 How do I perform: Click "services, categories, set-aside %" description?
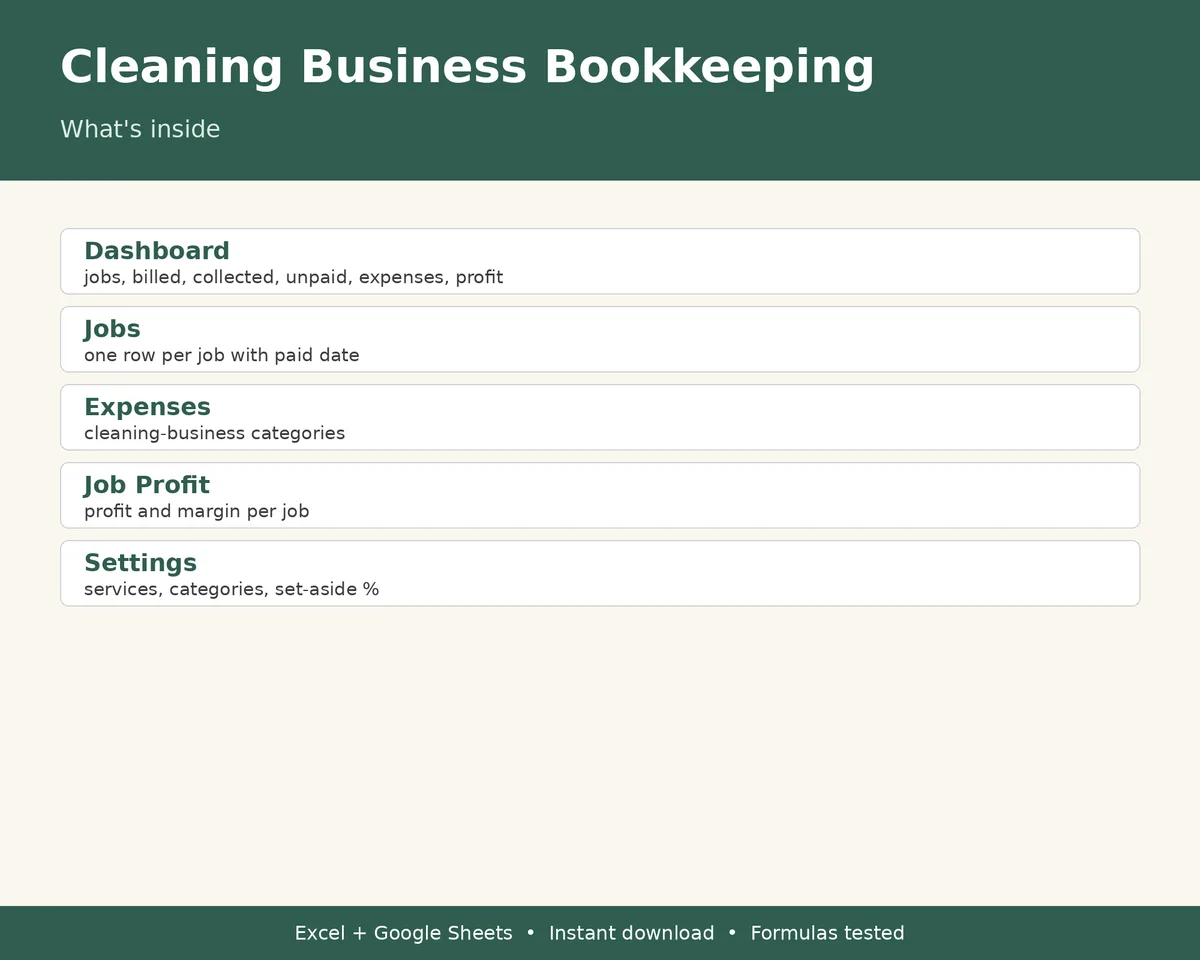click(231, 589)
